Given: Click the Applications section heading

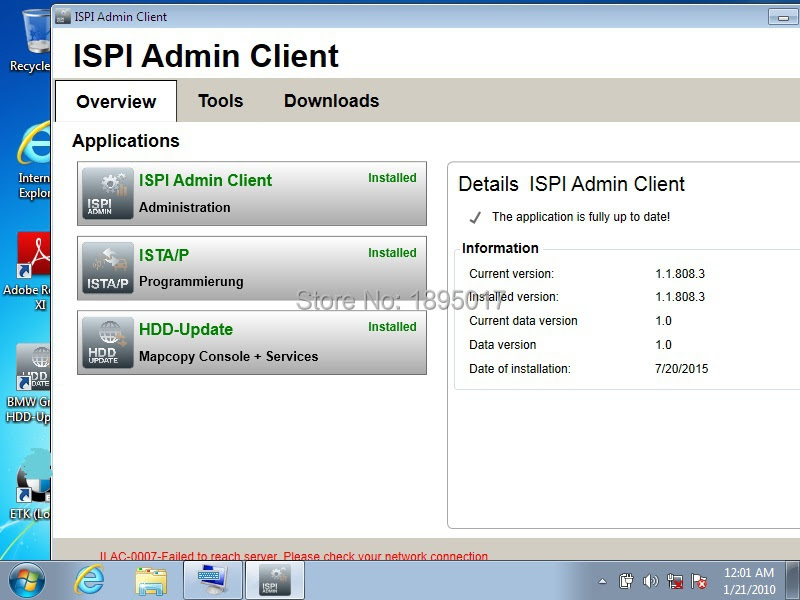Looking at the screenshot, I should [x=126, y=140].
